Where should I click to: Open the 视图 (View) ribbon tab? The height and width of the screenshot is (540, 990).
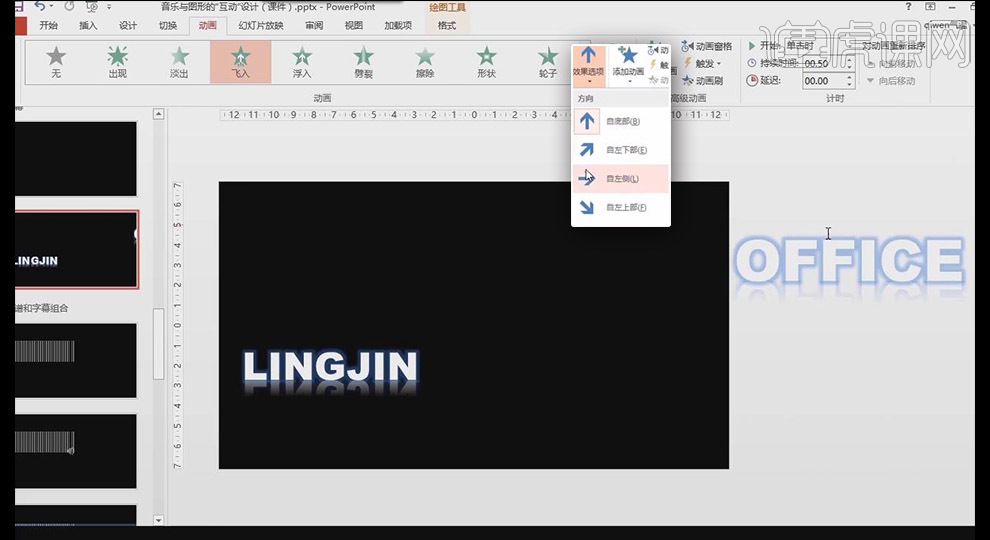(x=354, y=25)
